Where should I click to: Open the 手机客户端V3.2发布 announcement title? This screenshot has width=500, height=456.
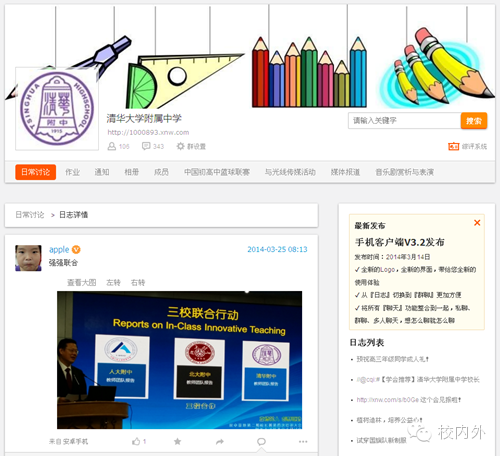click(x=400, y=242)
